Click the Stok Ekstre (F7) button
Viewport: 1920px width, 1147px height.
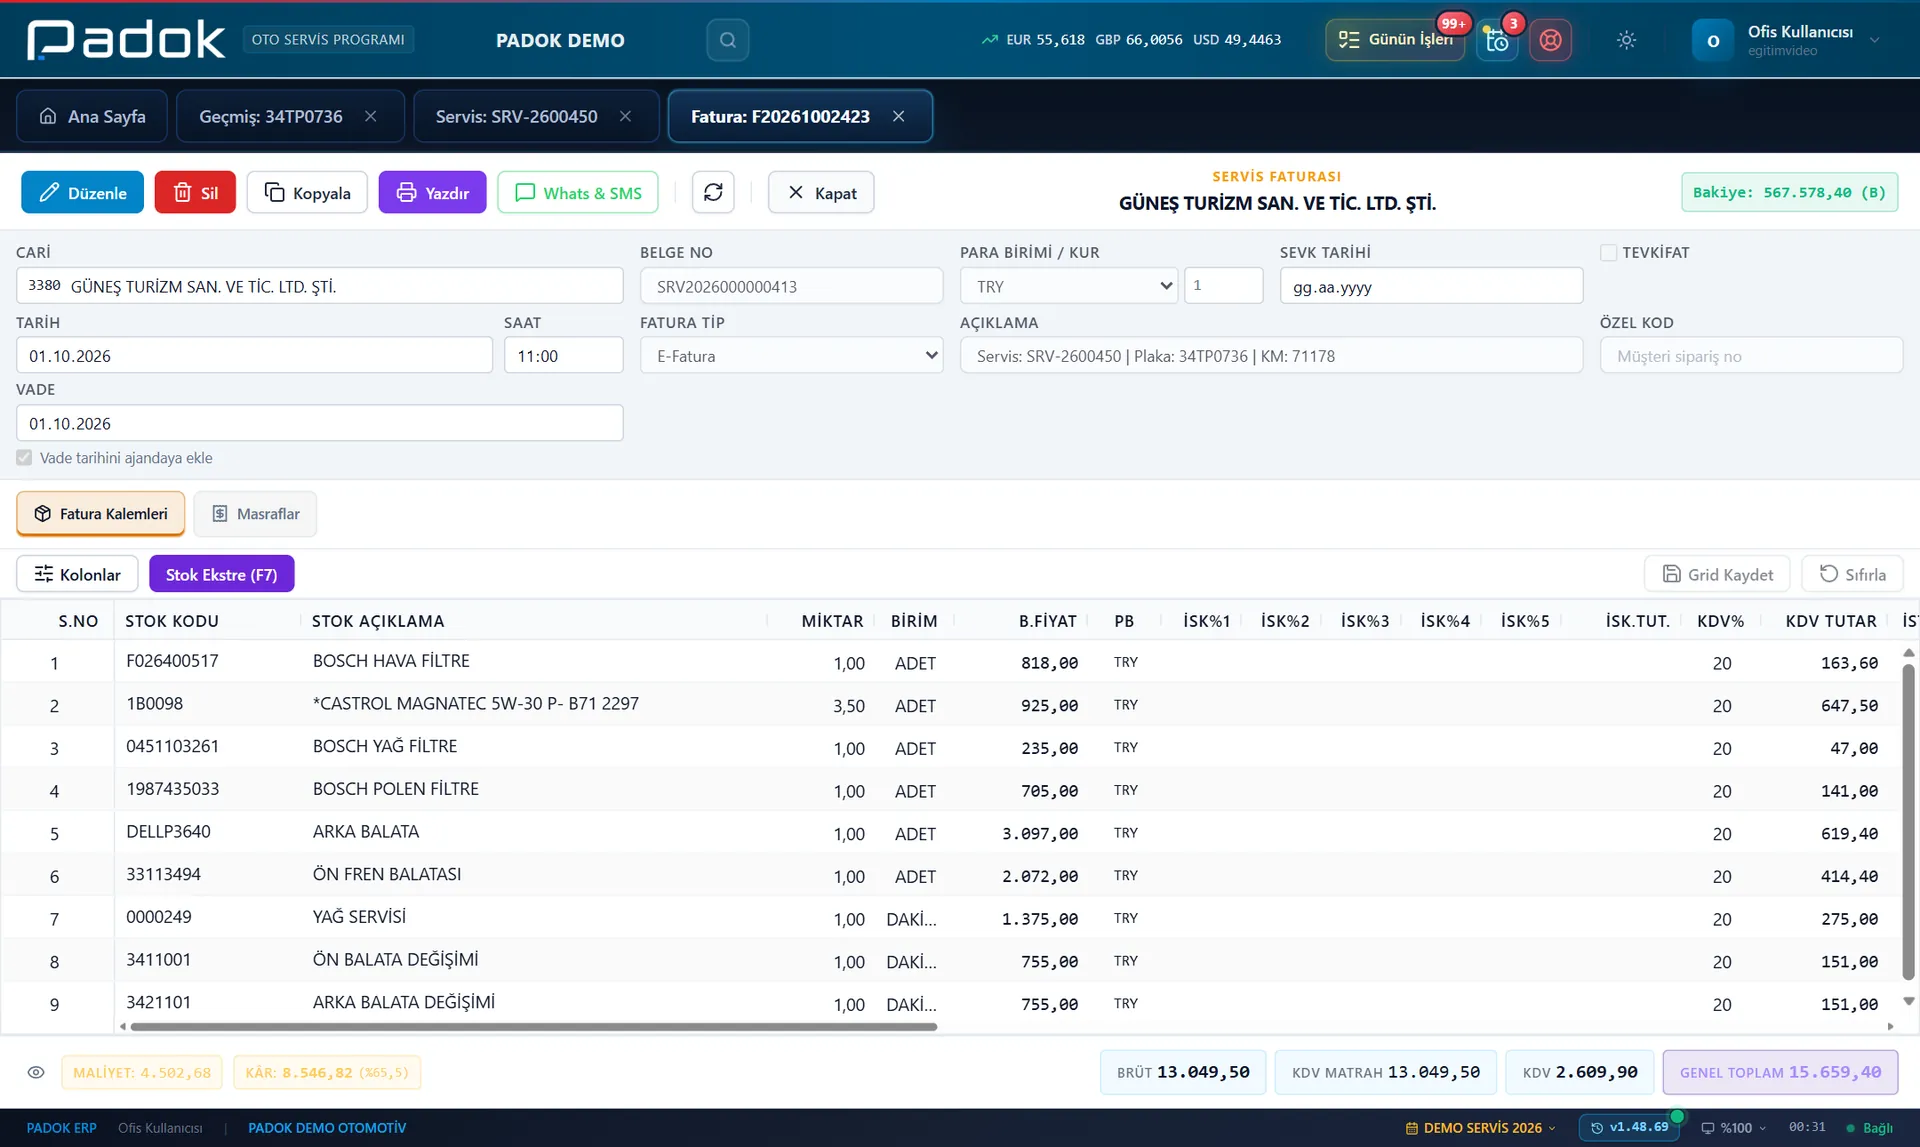point(221,574)
